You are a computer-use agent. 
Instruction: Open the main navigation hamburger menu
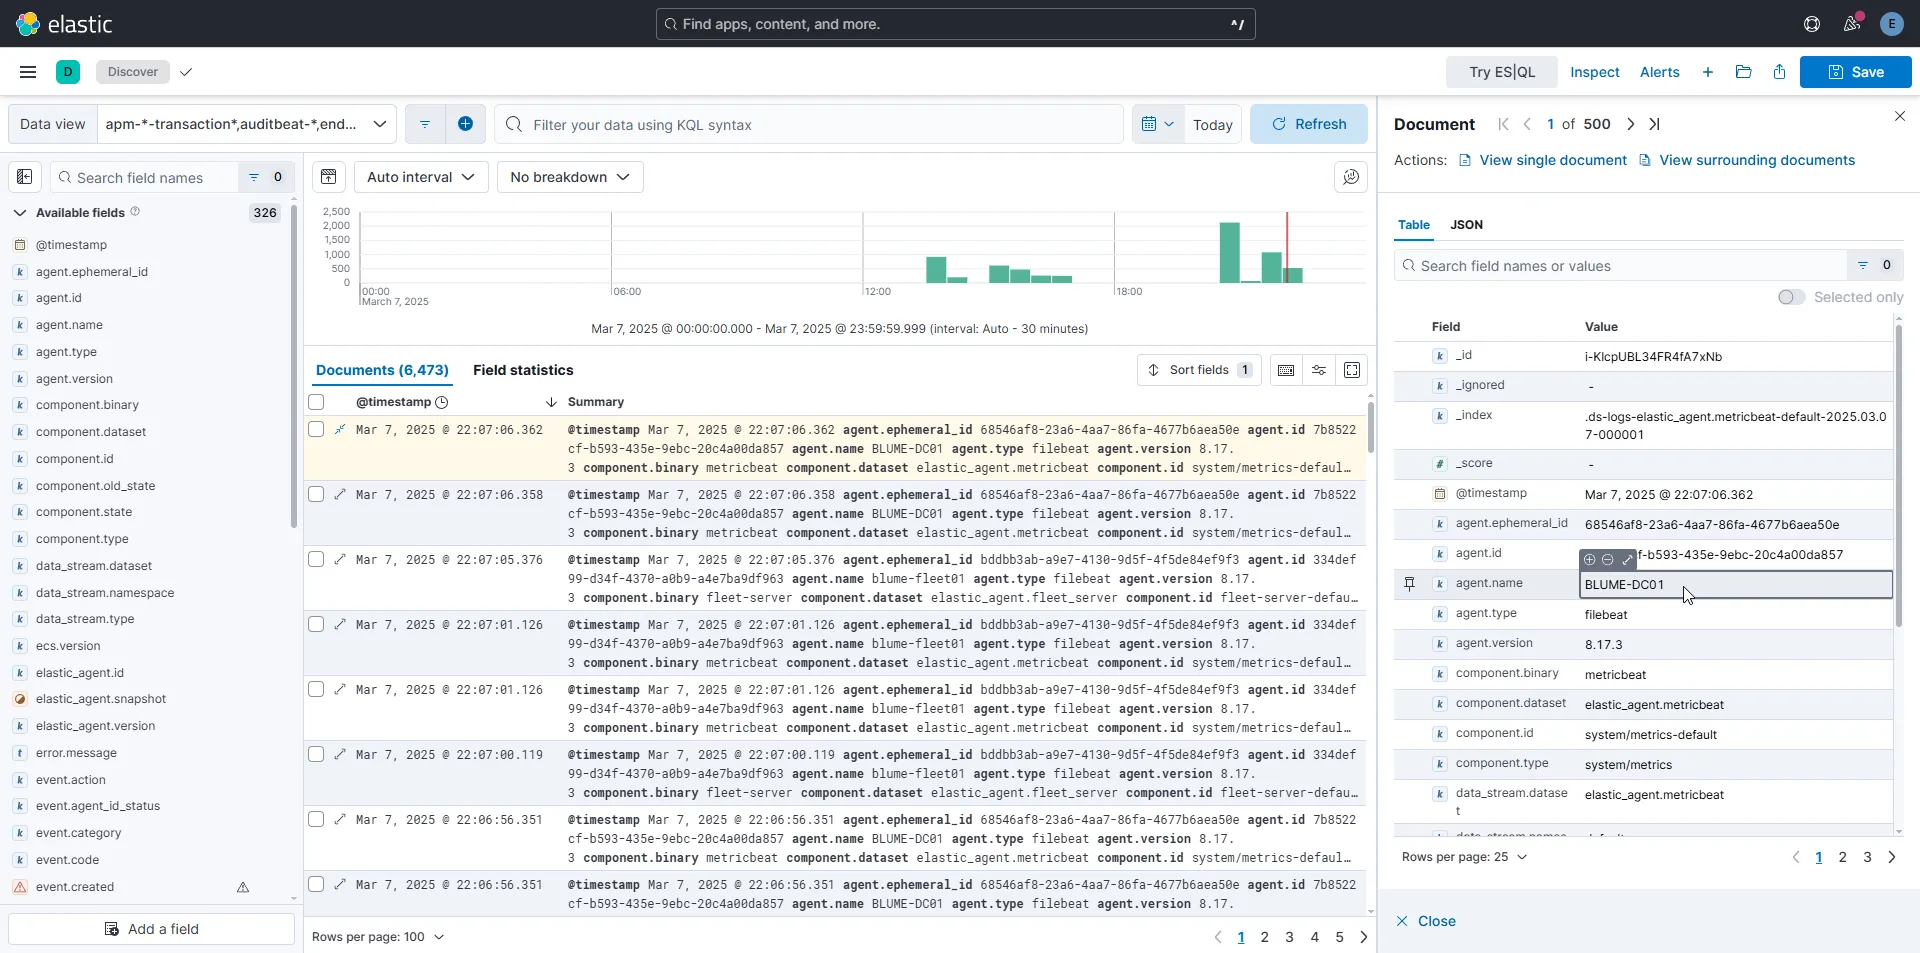tap(28, 72)
